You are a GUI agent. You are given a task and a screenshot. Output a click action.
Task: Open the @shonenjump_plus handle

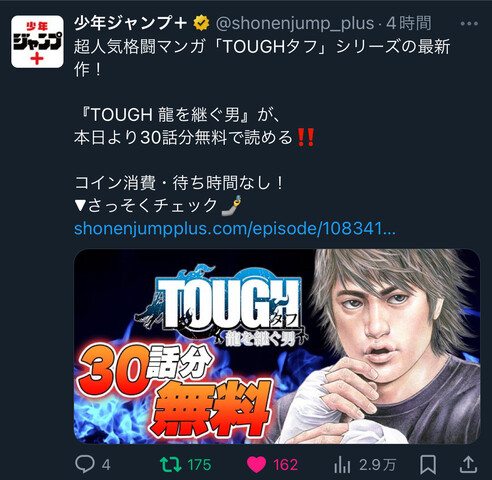[295, 23]
